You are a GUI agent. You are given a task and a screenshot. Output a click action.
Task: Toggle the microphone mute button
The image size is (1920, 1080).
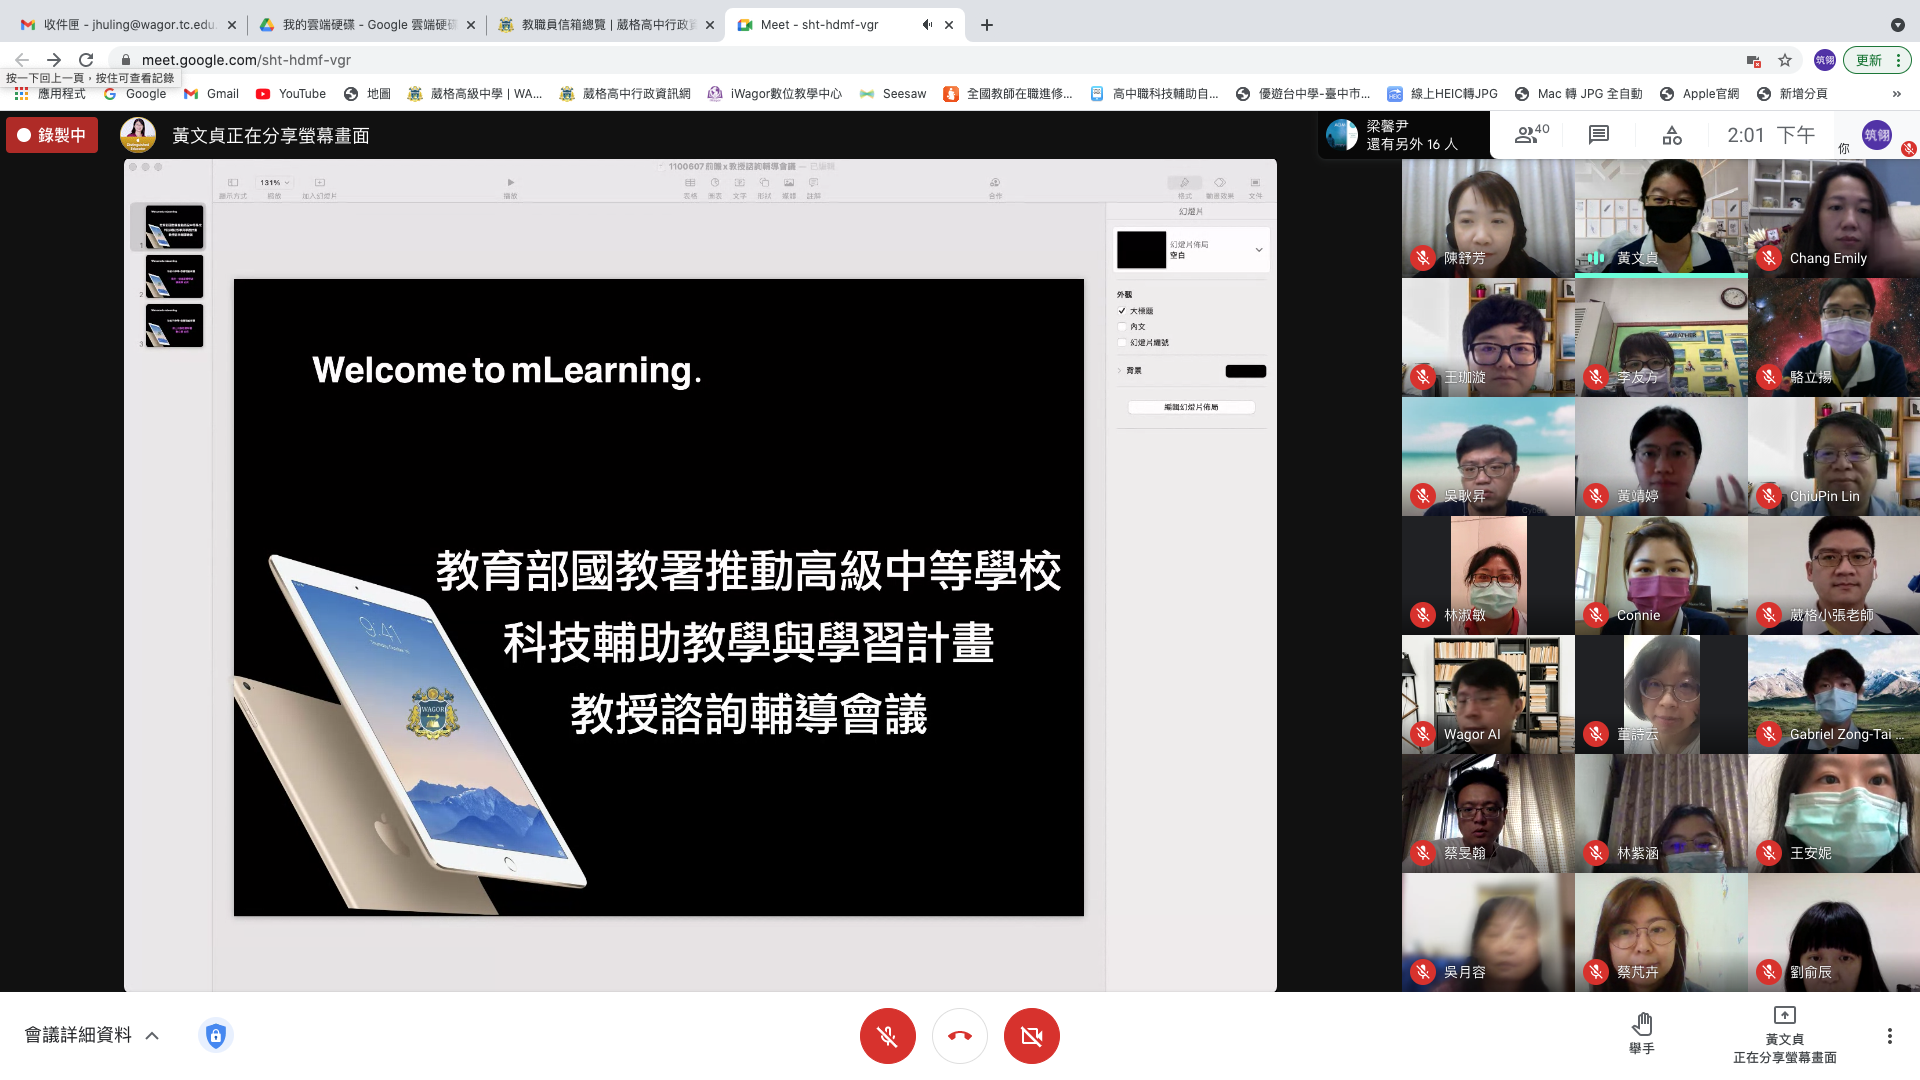point(887,1036)
